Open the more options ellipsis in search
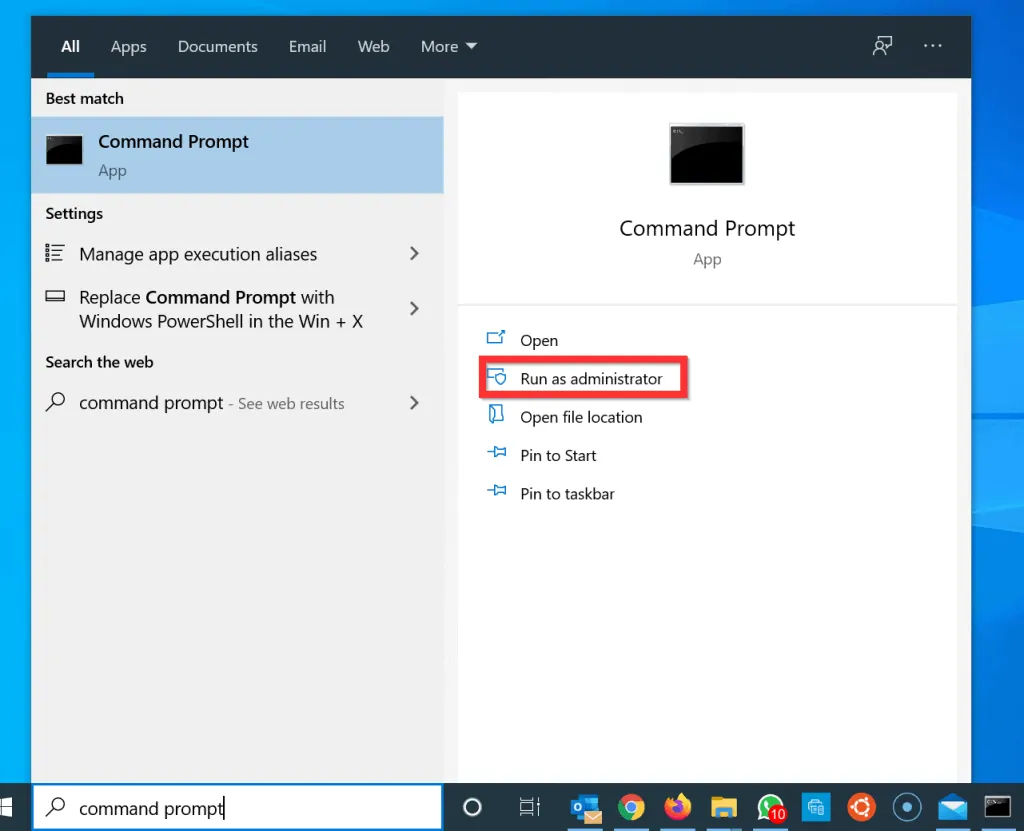The width and height of the screenshot is (1024, 831). point(932,46)
